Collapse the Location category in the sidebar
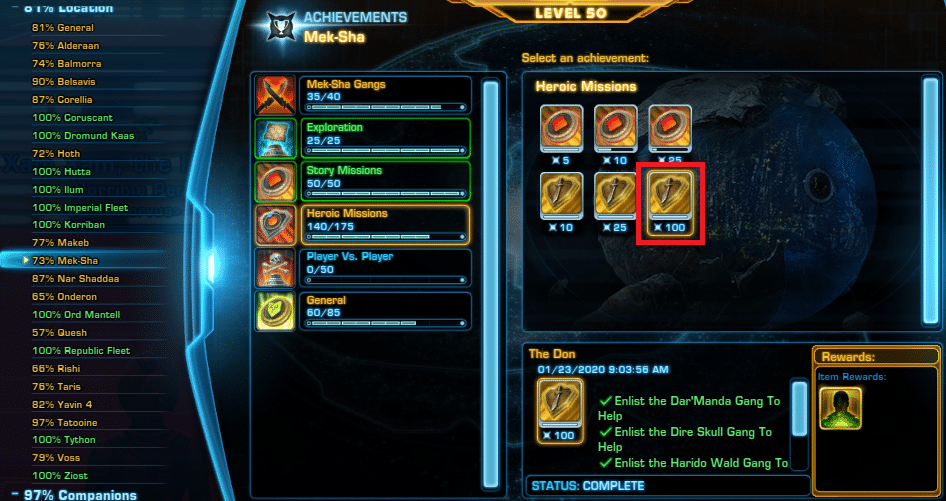 pos(14,8)
